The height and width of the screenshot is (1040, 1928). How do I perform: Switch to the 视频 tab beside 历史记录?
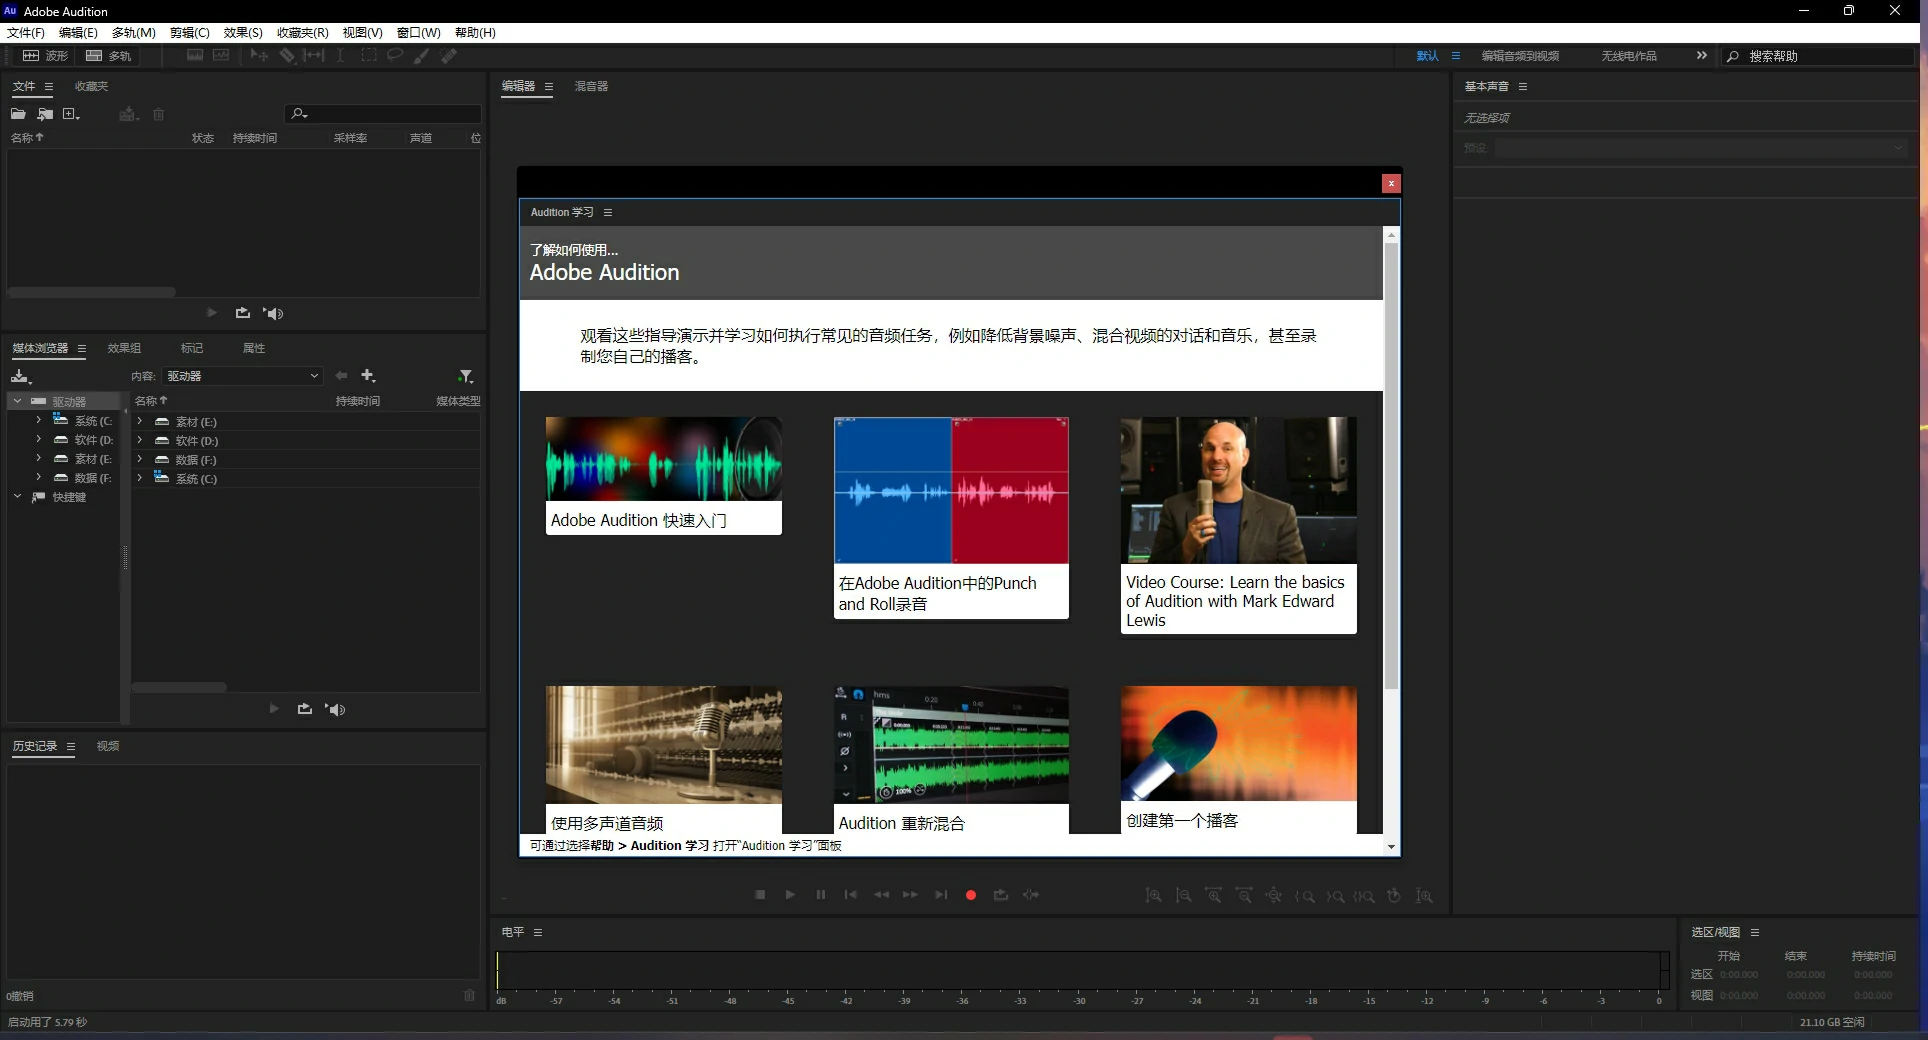(x=108, y=746)
